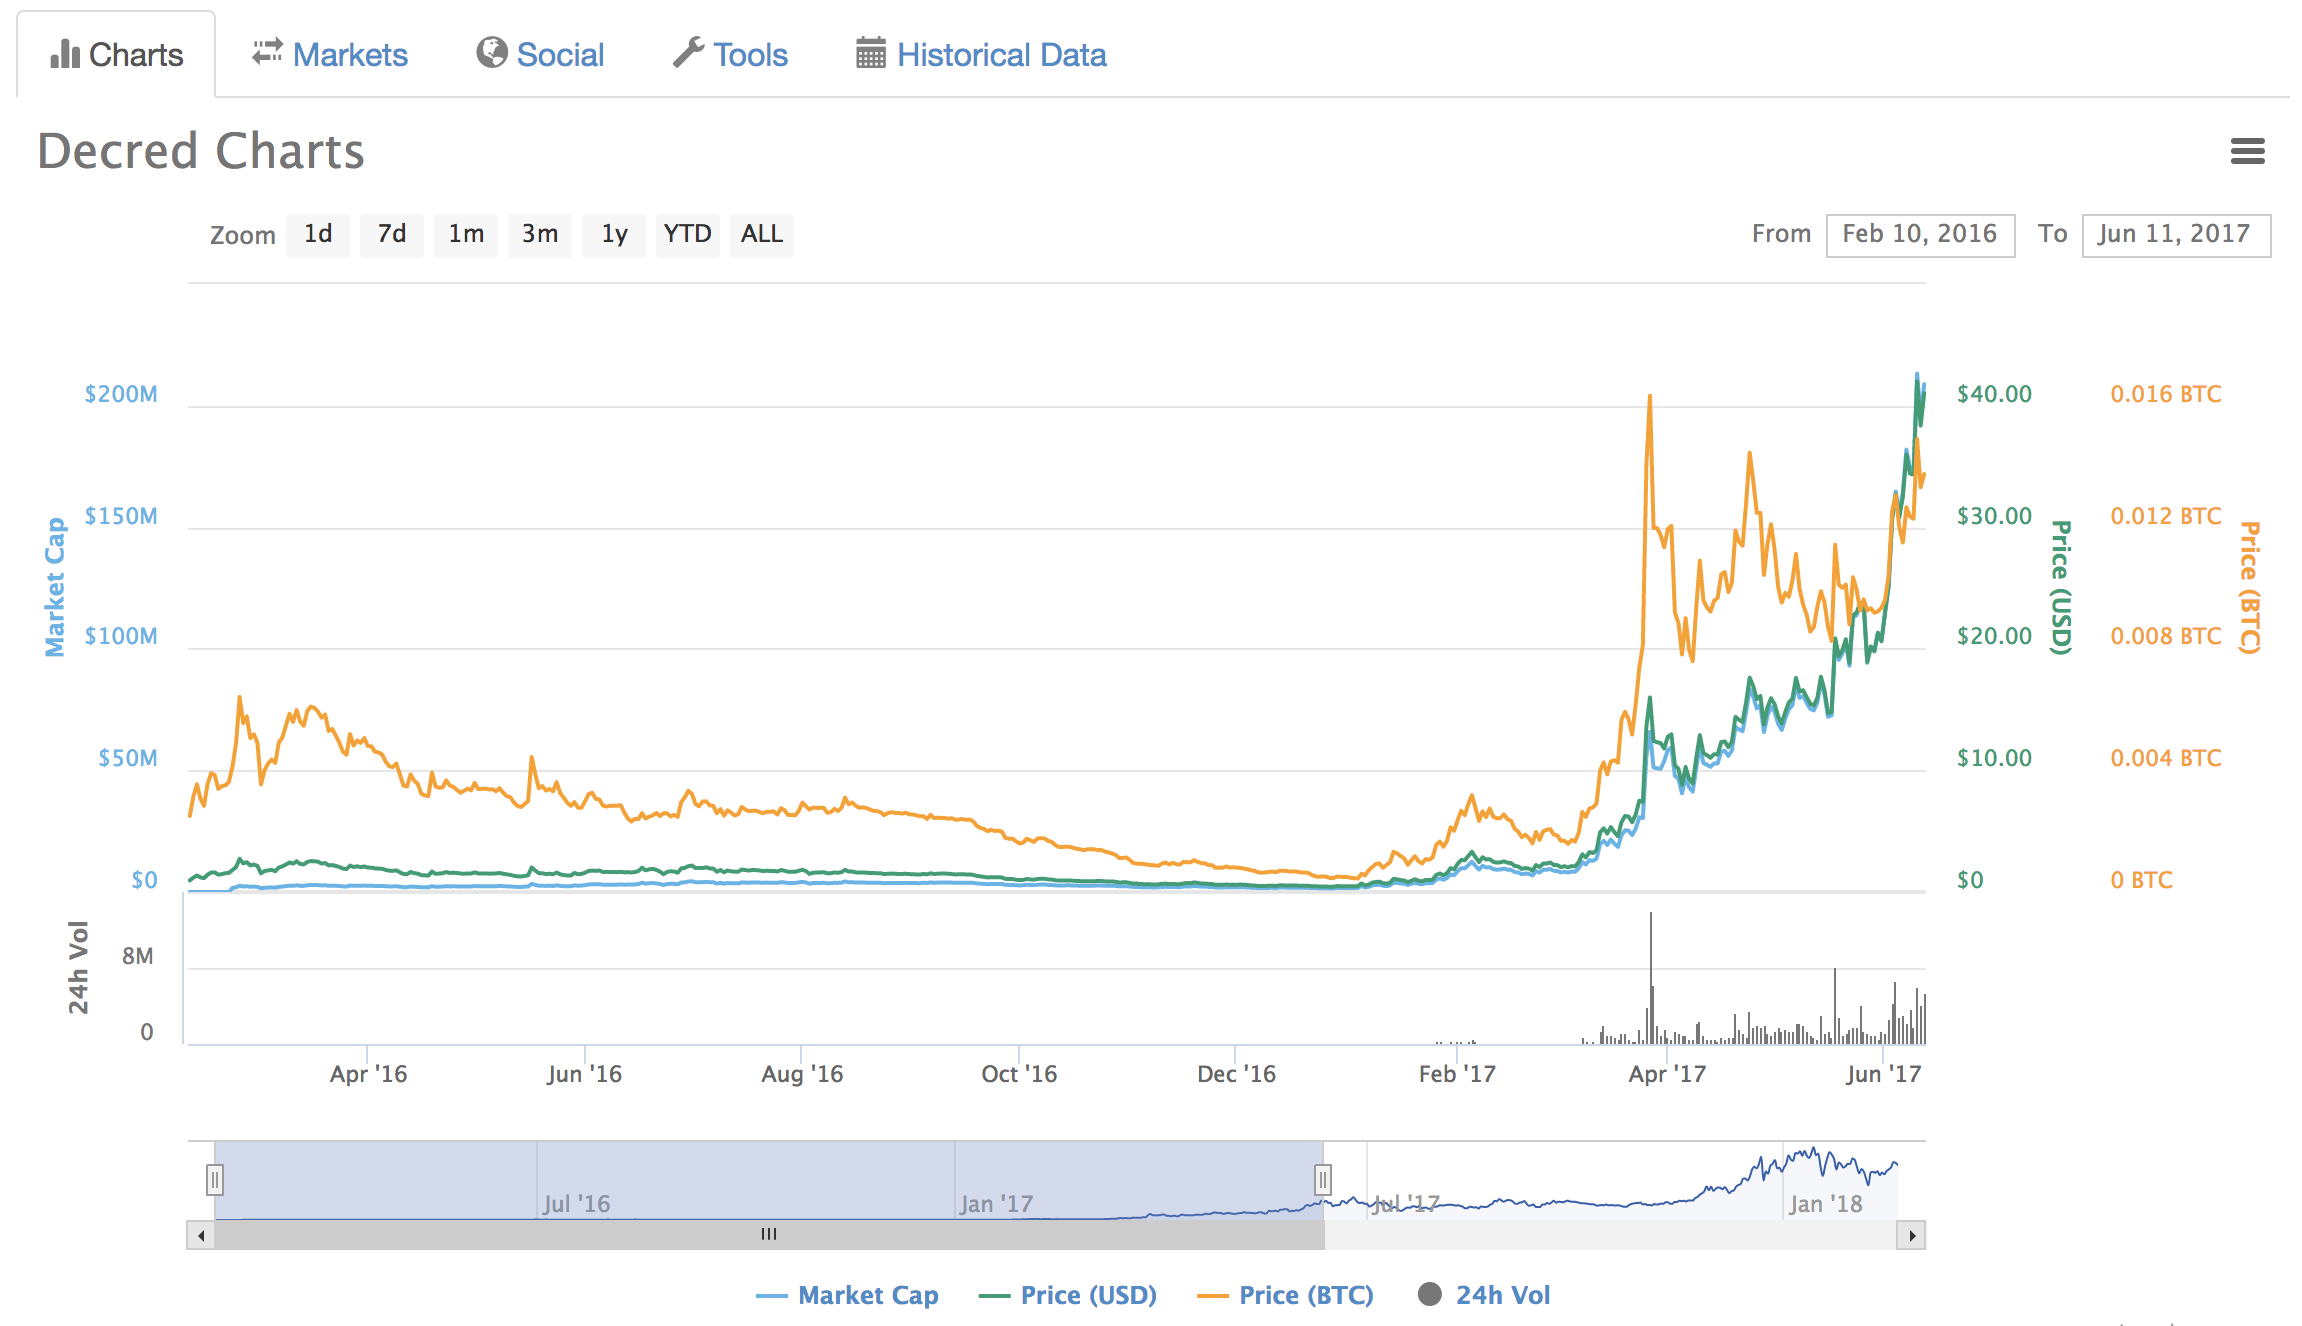Click the left handle of the range navigator

pos(216,1180)
